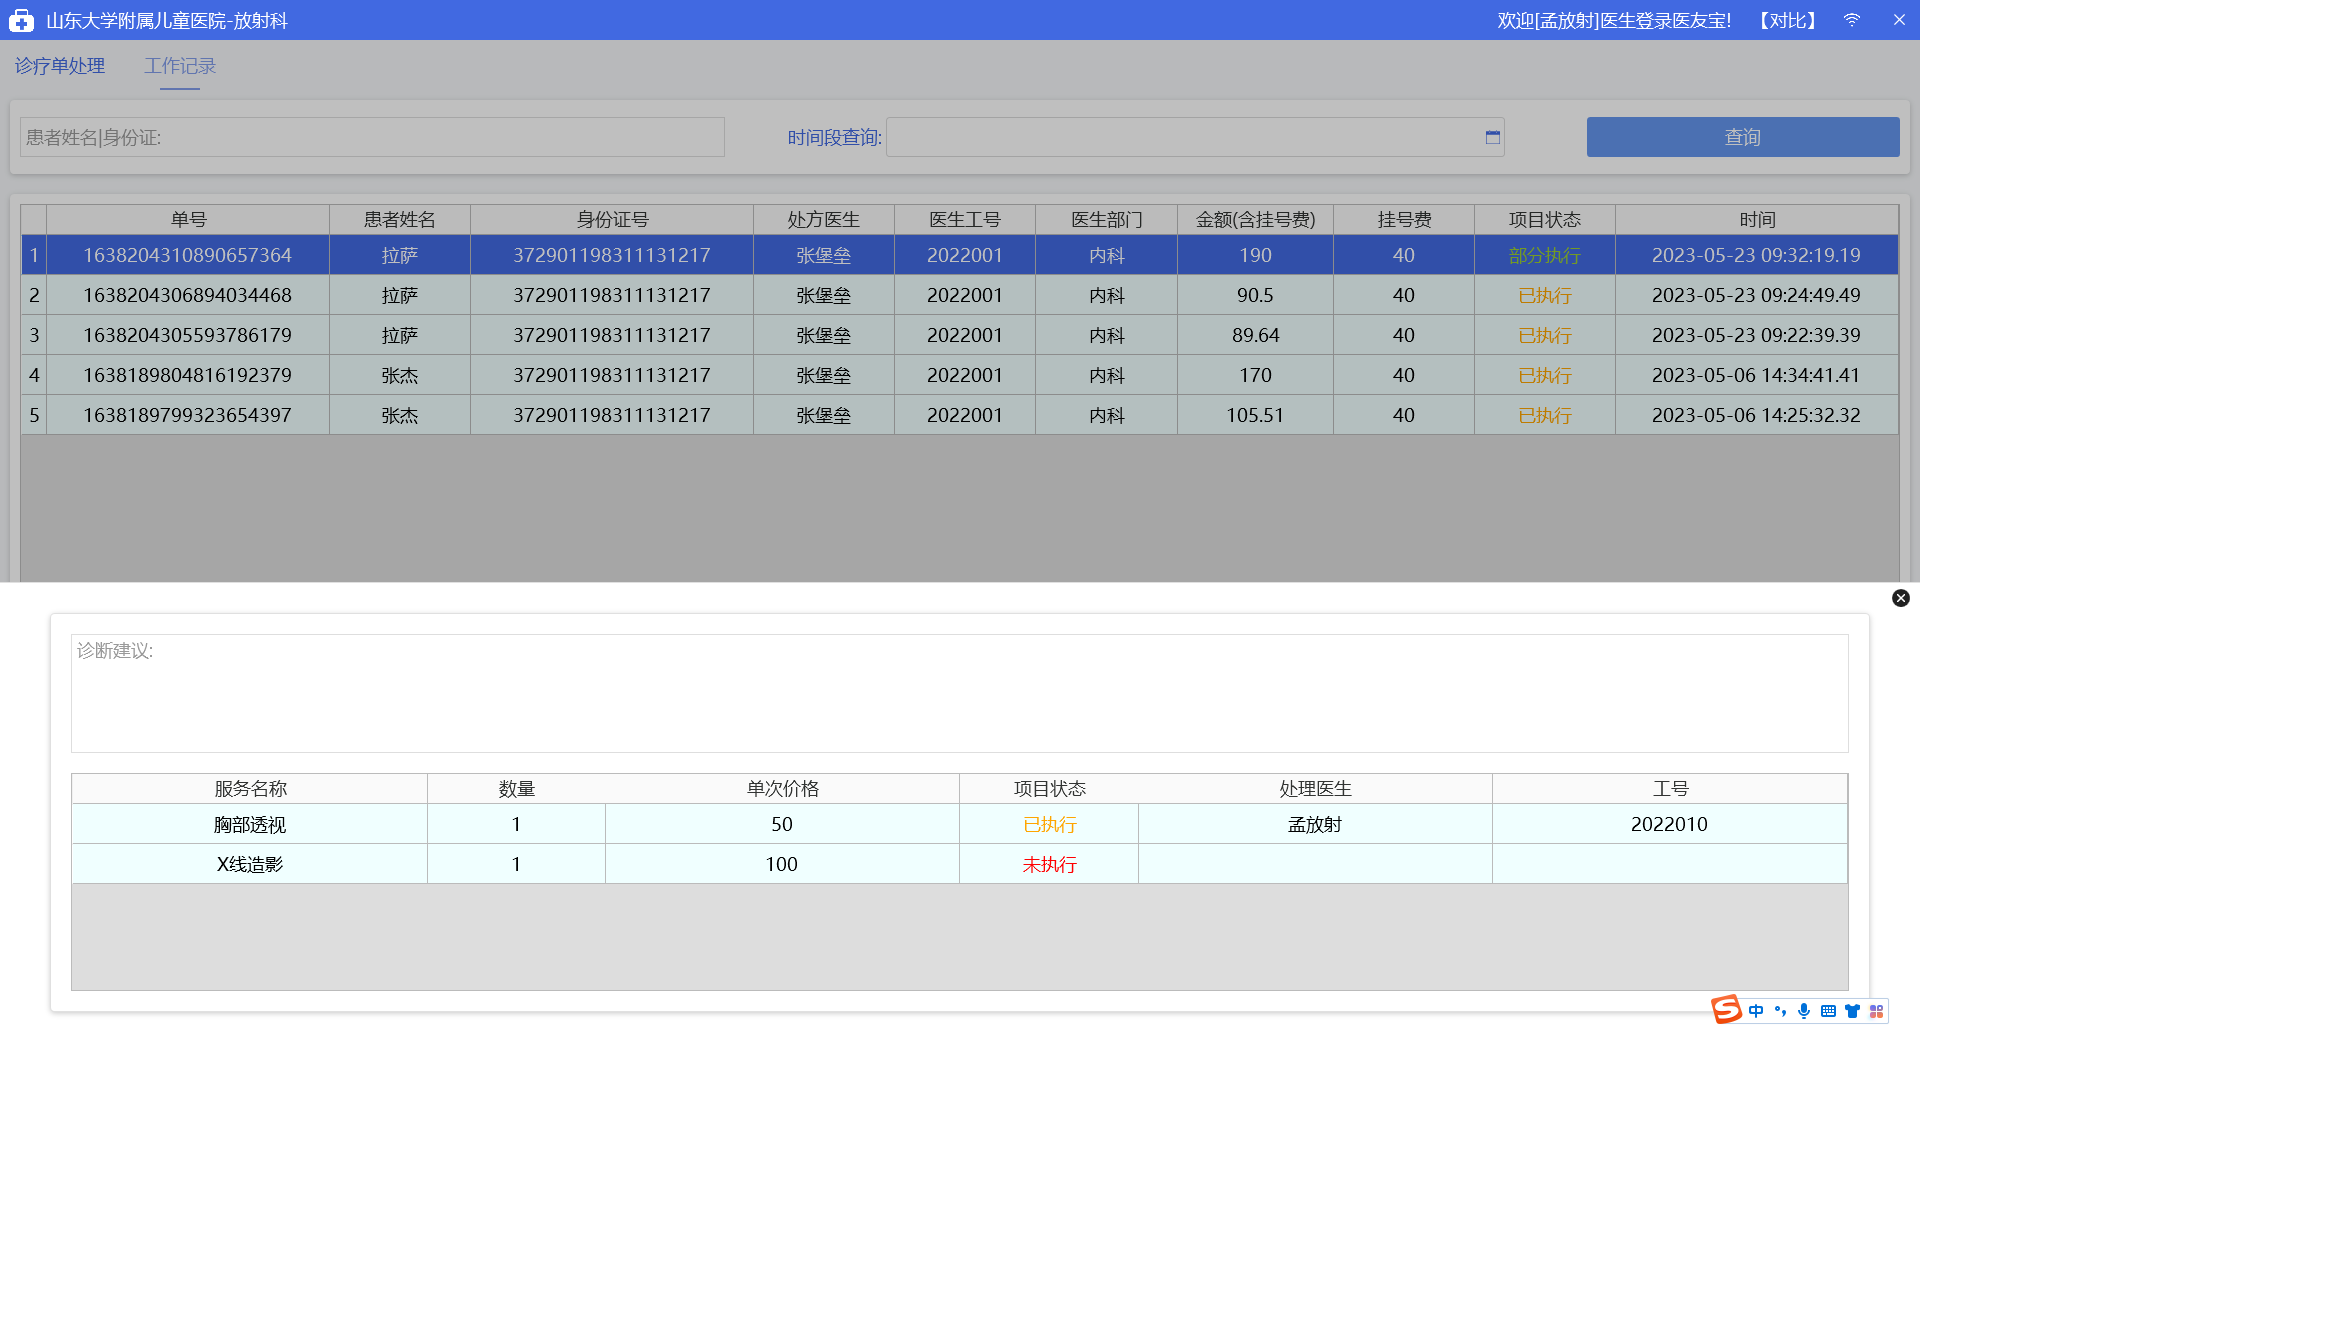The width and height of the screenshot is (2328, 1339).
Task: Select the X线造影 service row
Action: 960,864
